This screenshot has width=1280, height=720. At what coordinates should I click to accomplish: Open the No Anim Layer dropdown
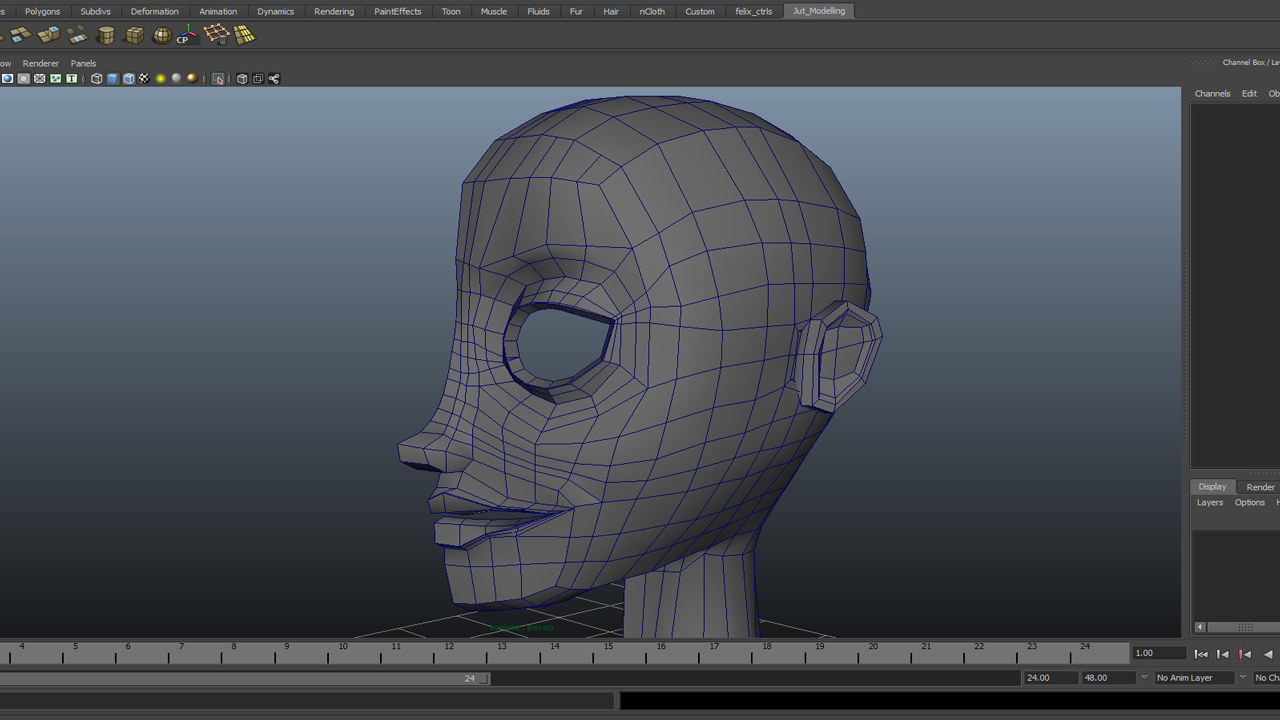(x=1195, y=677)
